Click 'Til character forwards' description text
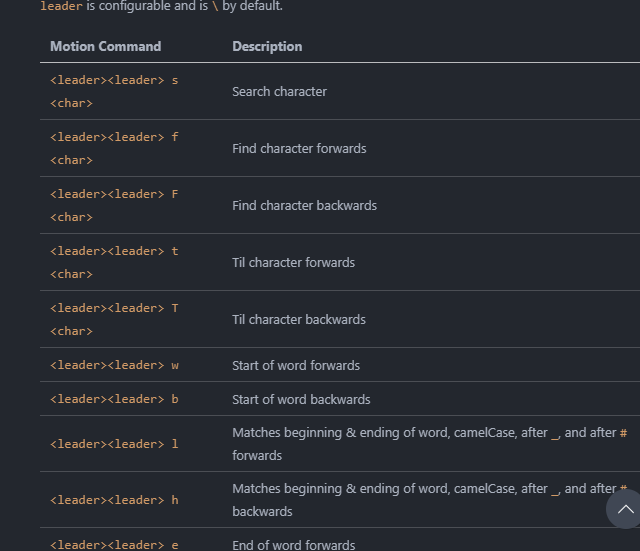 293,262
